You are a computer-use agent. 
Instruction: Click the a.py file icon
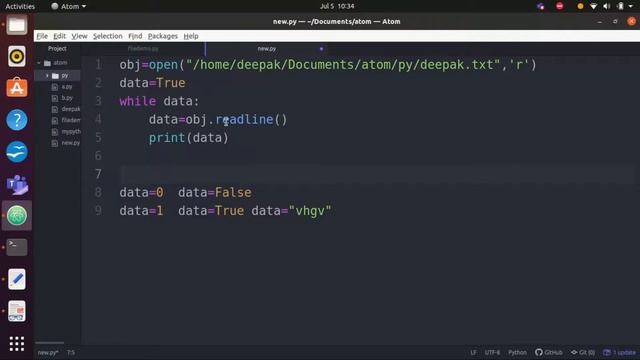point(55,87)
